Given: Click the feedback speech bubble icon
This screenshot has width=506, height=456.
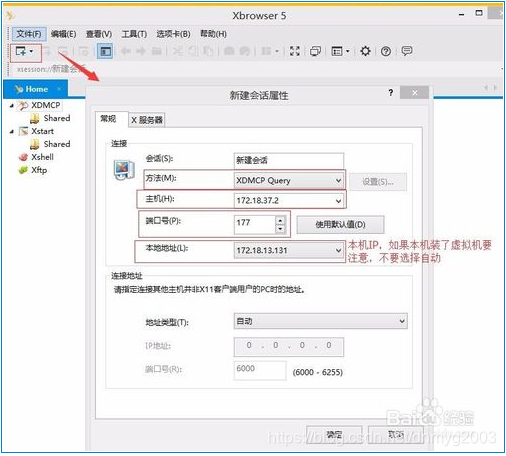Looking at the screenshot, I should pos(407,51).
